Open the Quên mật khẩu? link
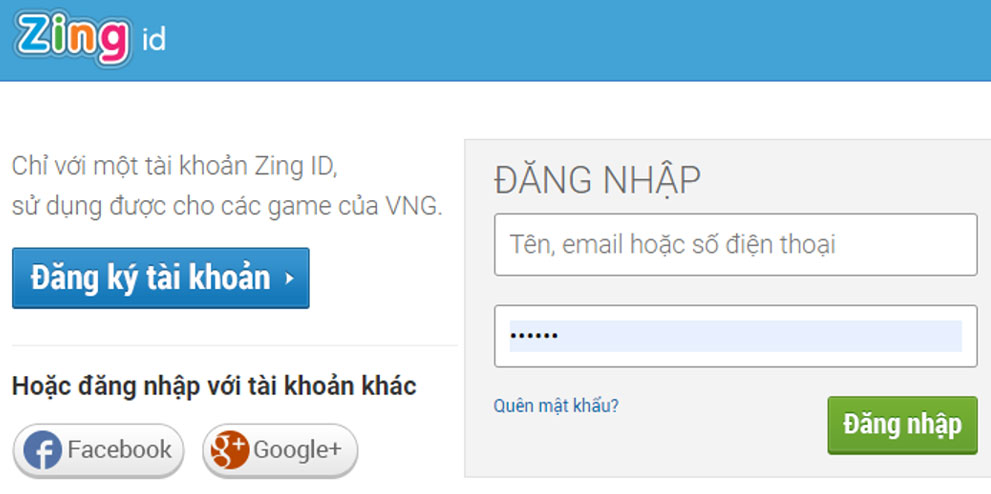Image resolution: width=991 pixels, height=494 pixels. pos(556,406)
